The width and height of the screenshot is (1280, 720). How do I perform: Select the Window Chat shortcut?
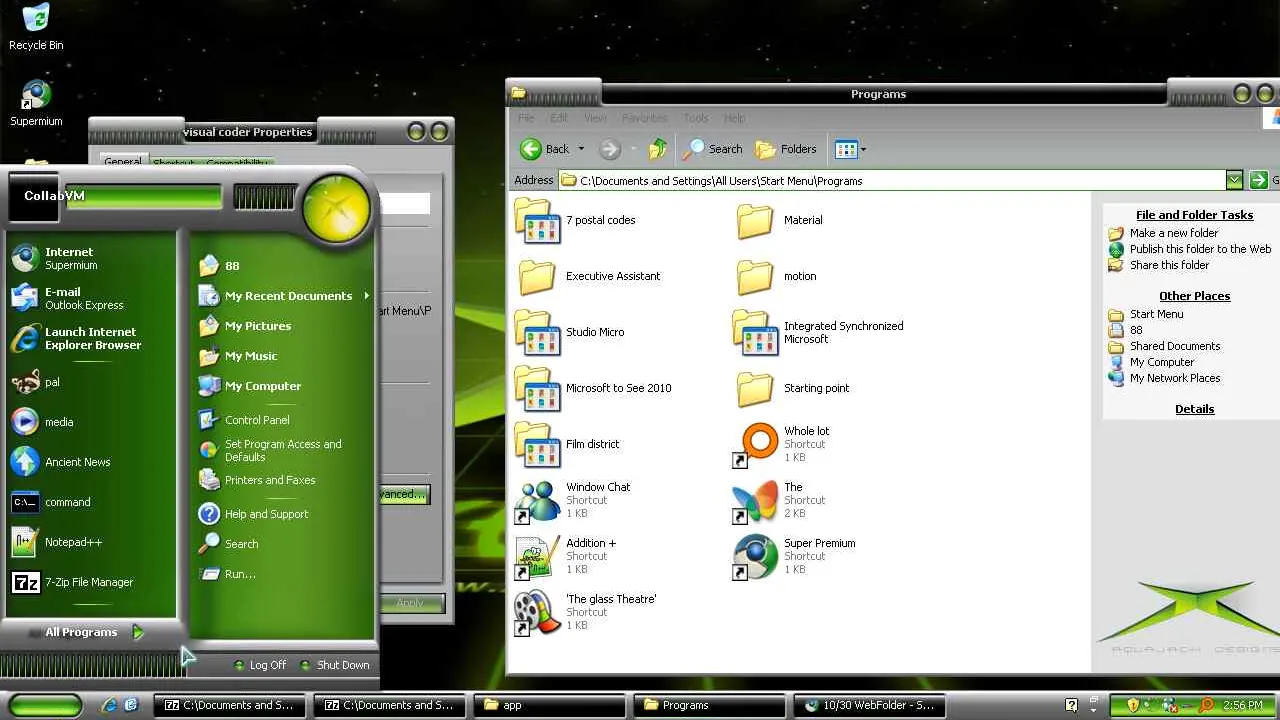(x=573, y=500)
